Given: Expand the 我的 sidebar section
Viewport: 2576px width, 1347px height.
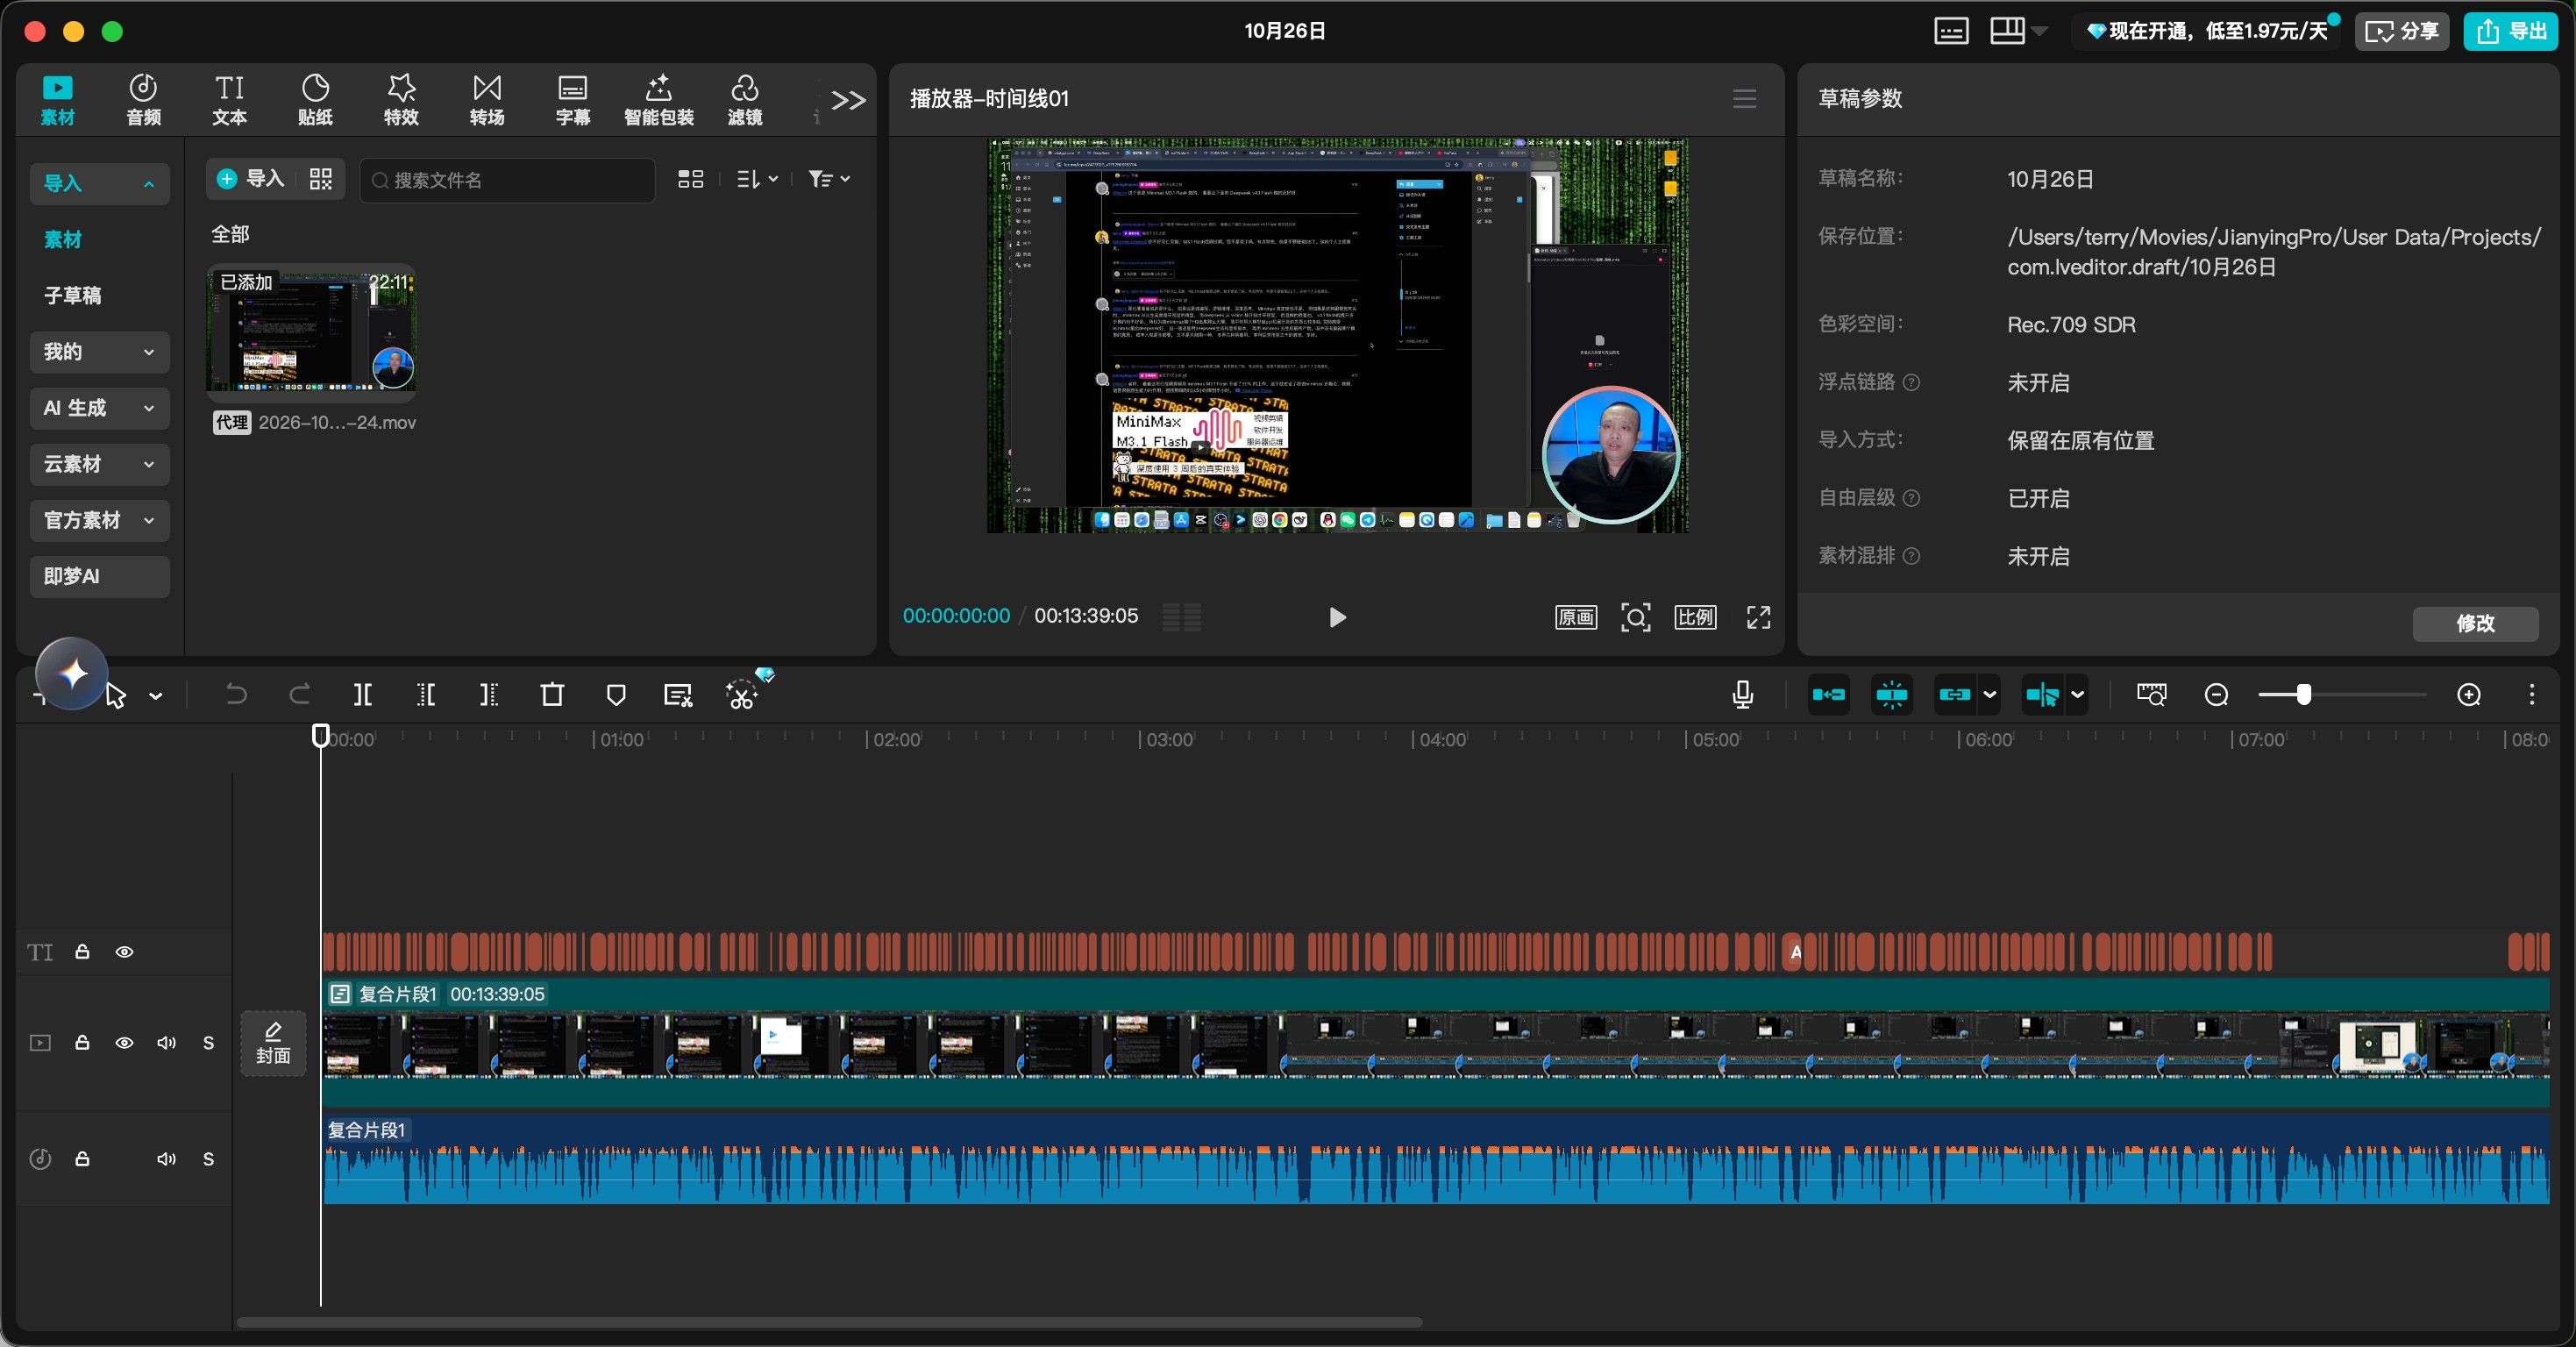Looking at the screenshot, I should [x=100, y=352].
